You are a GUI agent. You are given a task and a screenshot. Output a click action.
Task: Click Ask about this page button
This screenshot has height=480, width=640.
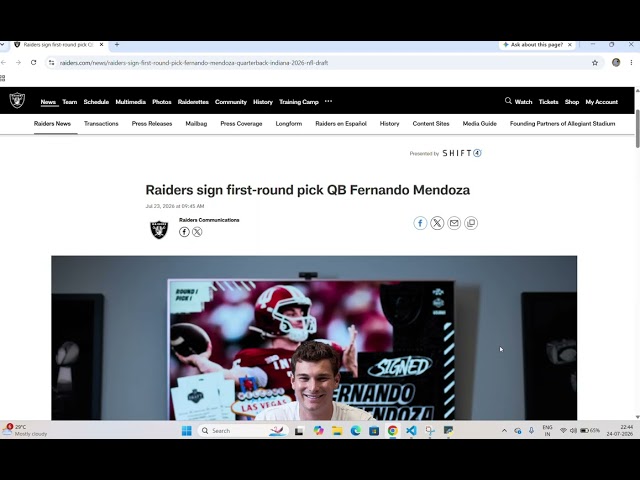[x=533, y=44]
